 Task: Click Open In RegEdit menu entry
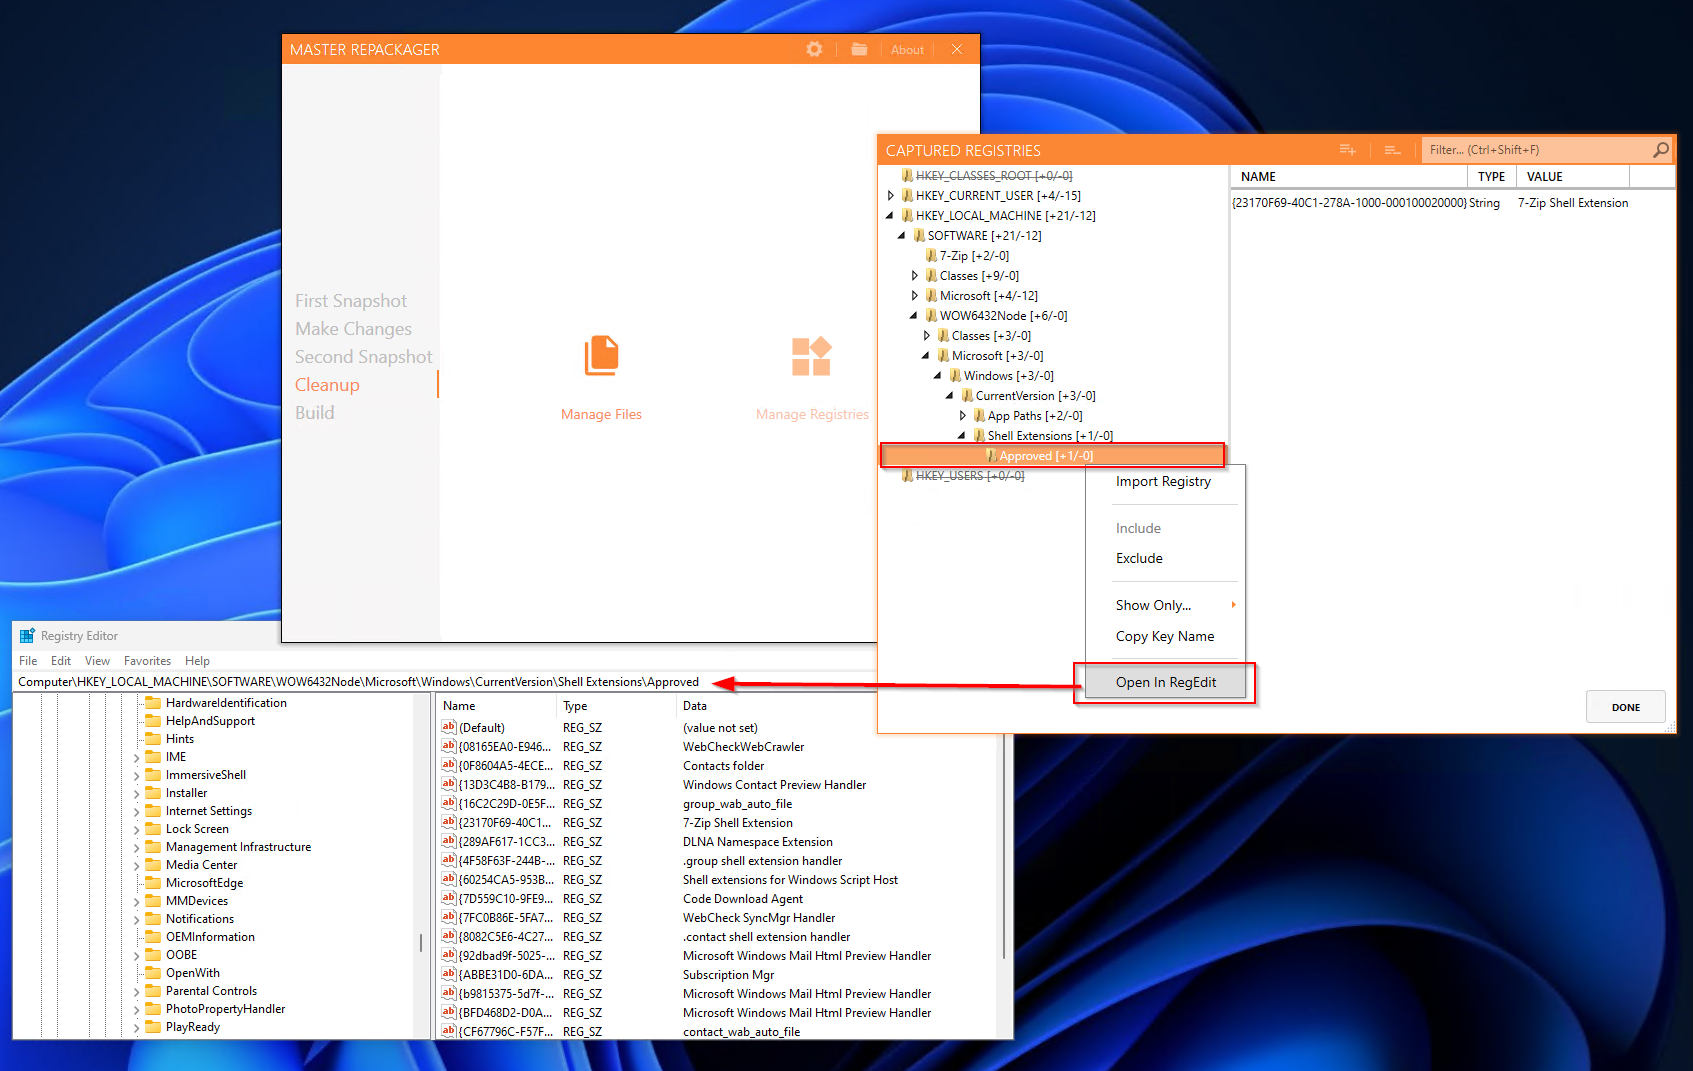(1165, 682)
